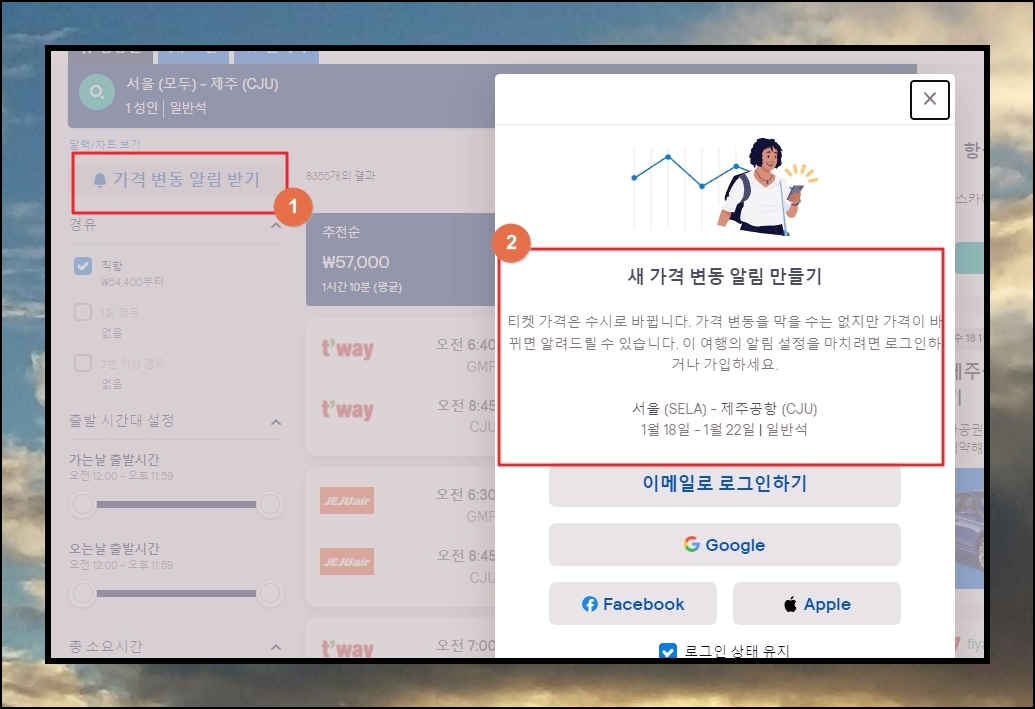Viewport: 1035px width, 709px height.
Task: Click 1월 18일 - 1월 22일 date text
Action: click(x=698, y=430)
